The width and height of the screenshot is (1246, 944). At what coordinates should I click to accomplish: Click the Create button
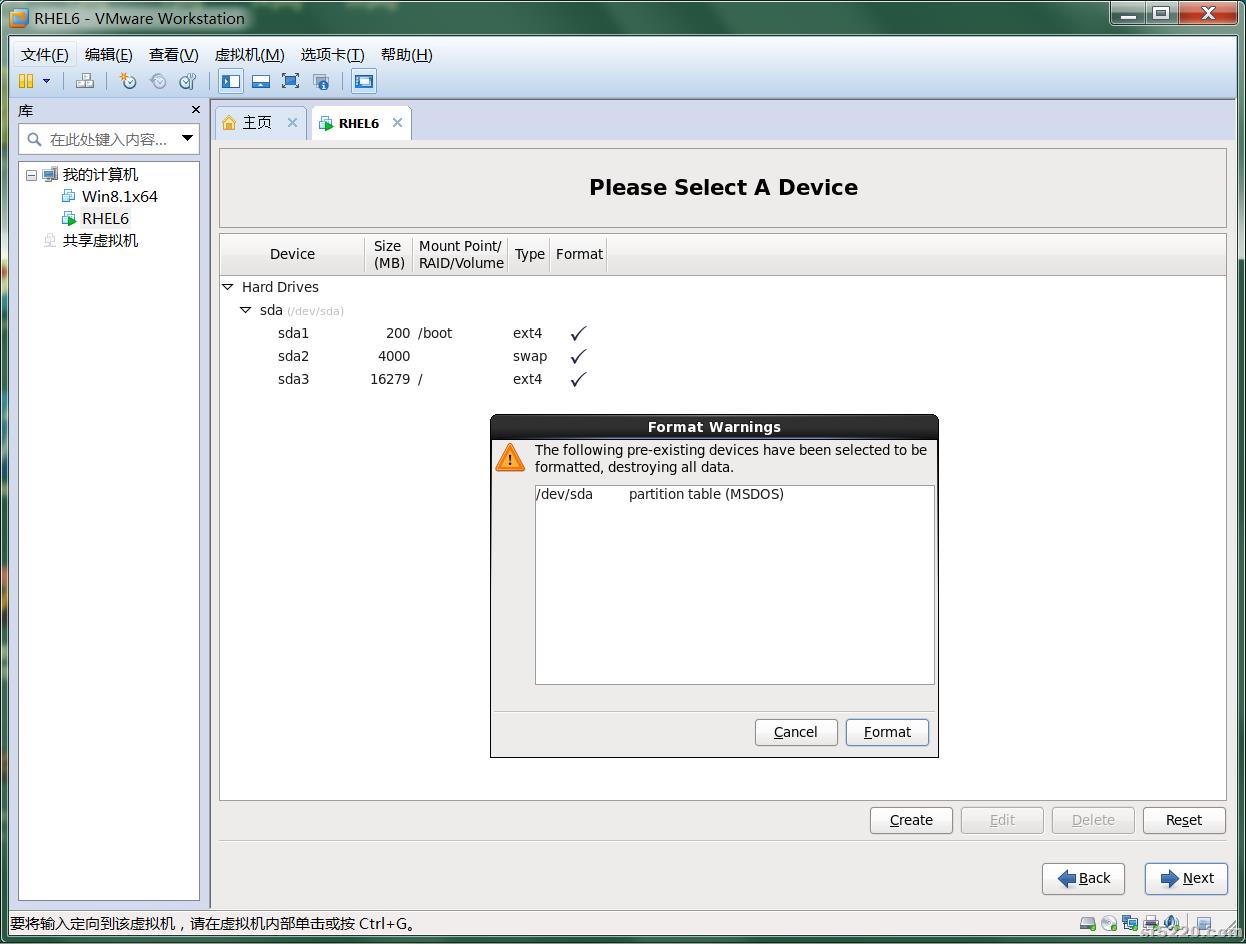(911, 820)
